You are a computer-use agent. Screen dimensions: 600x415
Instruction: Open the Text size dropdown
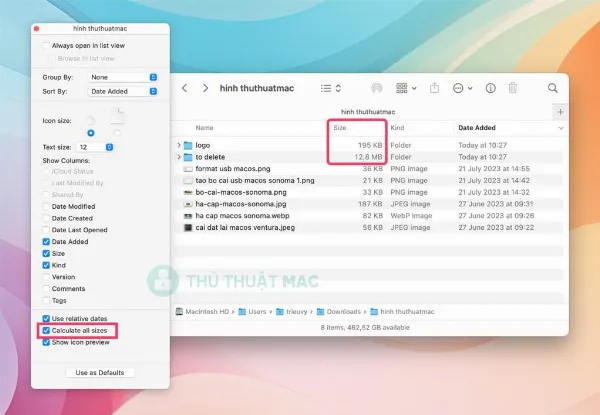(95, 147)
